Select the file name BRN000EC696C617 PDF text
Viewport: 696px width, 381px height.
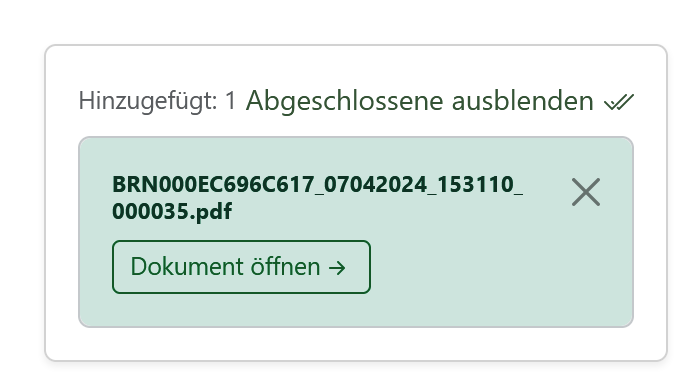point(317,198)
